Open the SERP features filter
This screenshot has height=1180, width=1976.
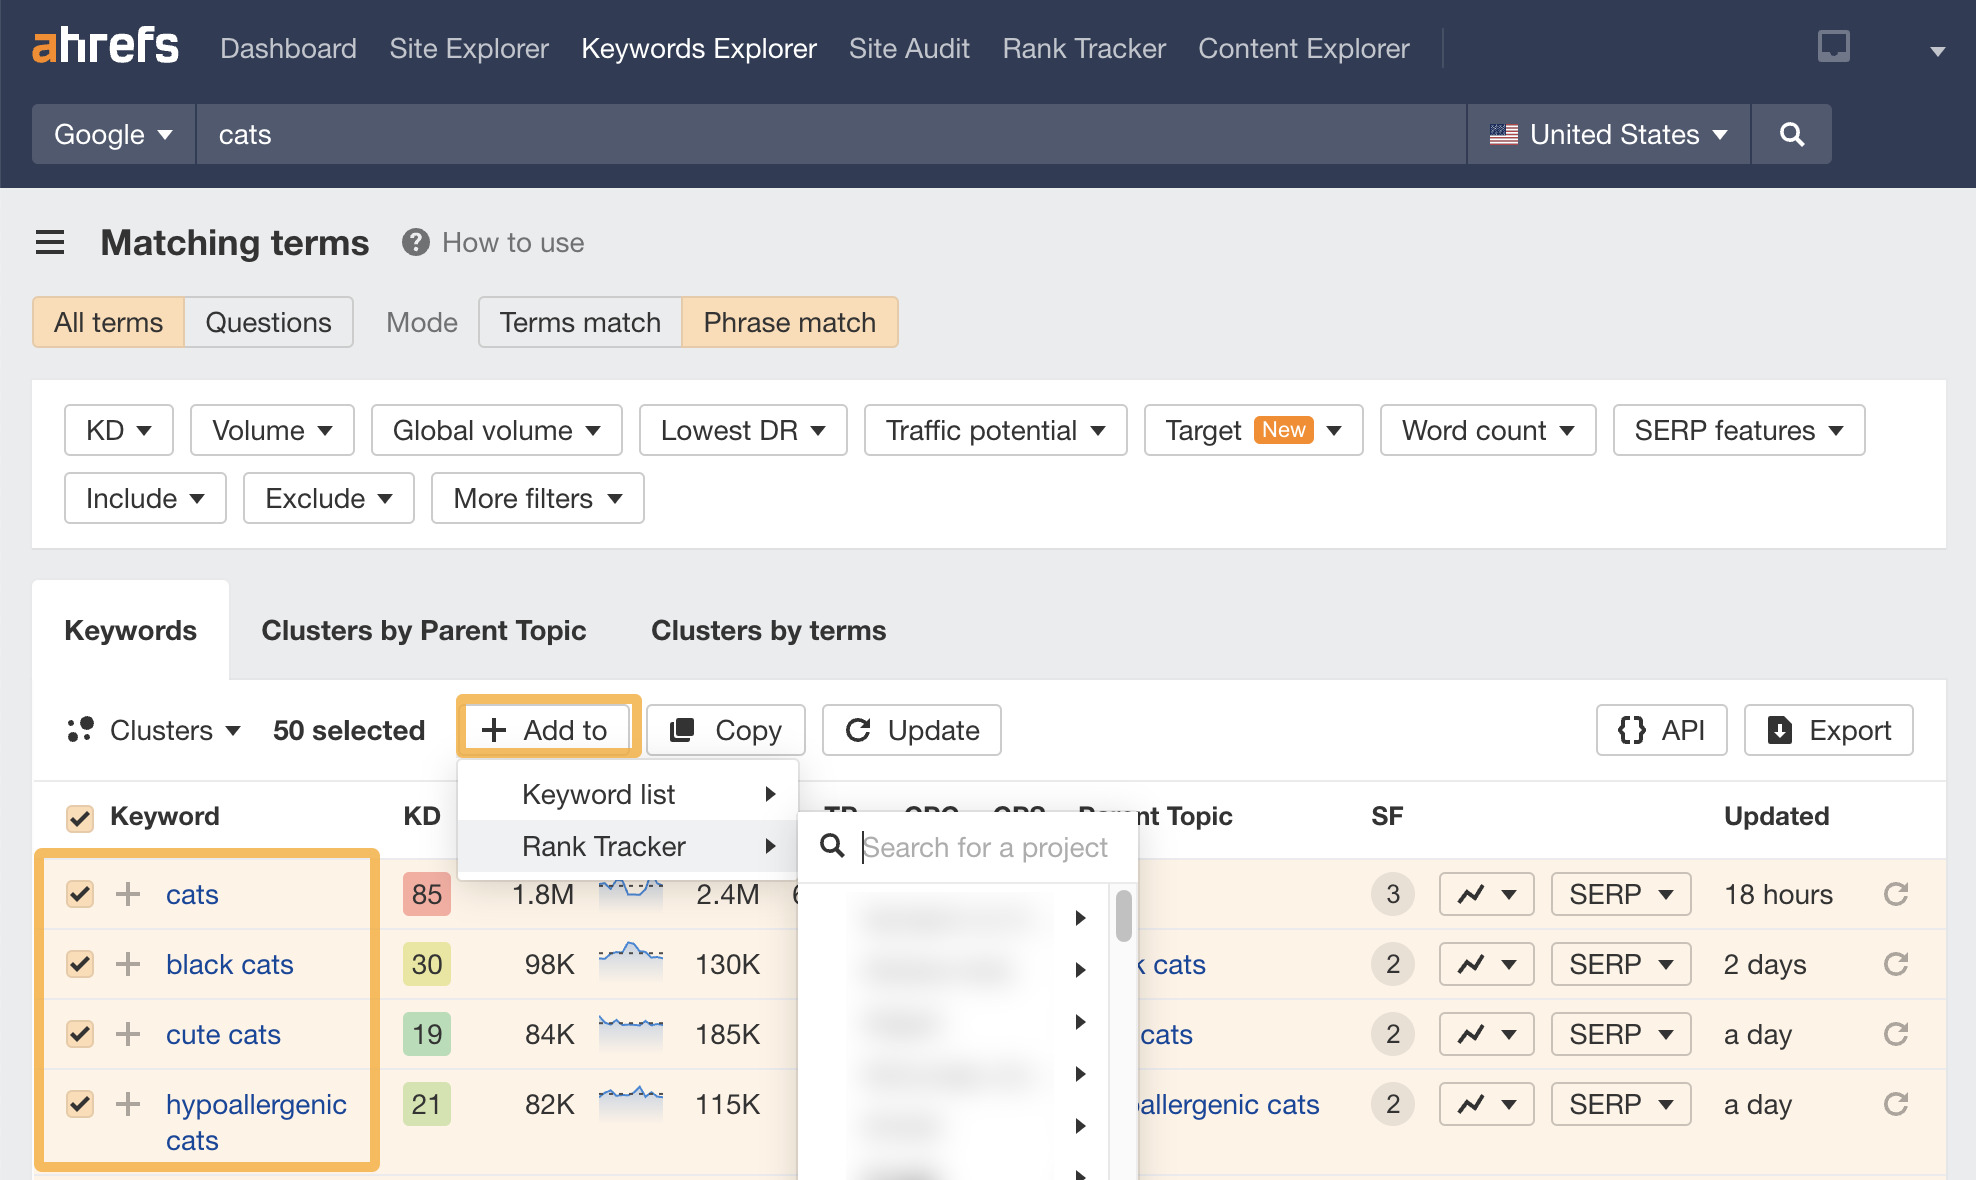[x=1738, y=430]
